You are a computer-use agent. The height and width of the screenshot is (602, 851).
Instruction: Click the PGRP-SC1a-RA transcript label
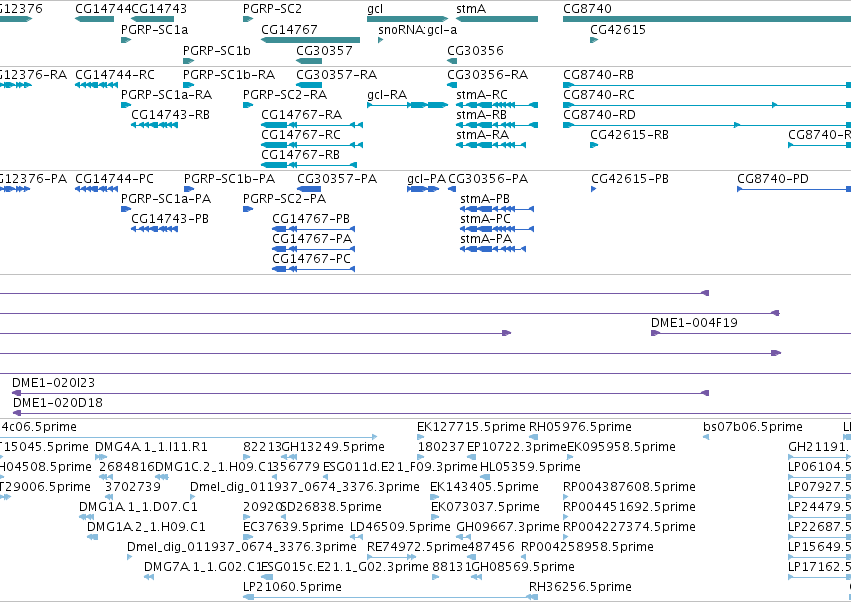tap(166, 94)
